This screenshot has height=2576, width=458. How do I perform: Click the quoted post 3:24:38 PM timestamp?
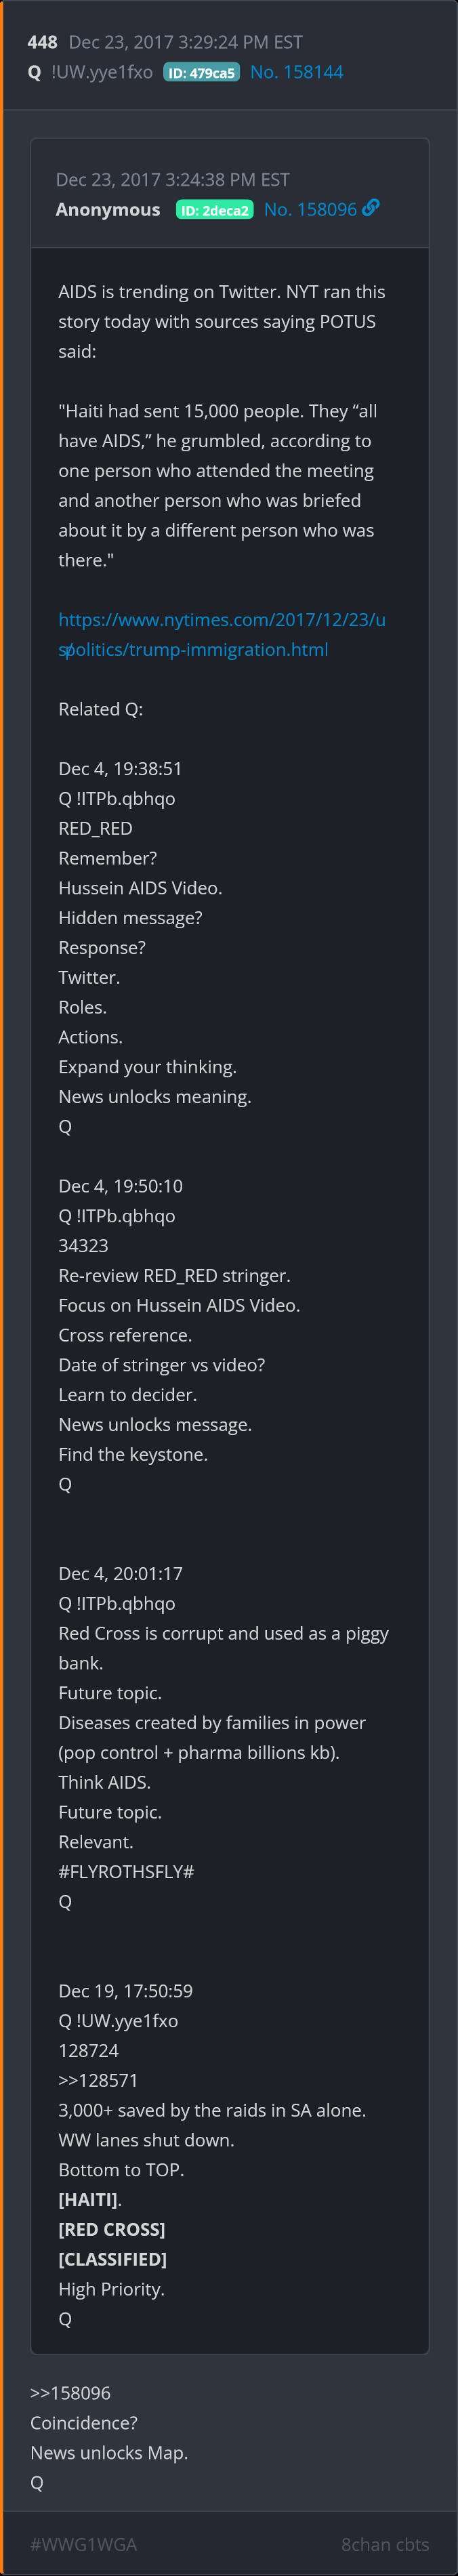[x=172, y=180]
